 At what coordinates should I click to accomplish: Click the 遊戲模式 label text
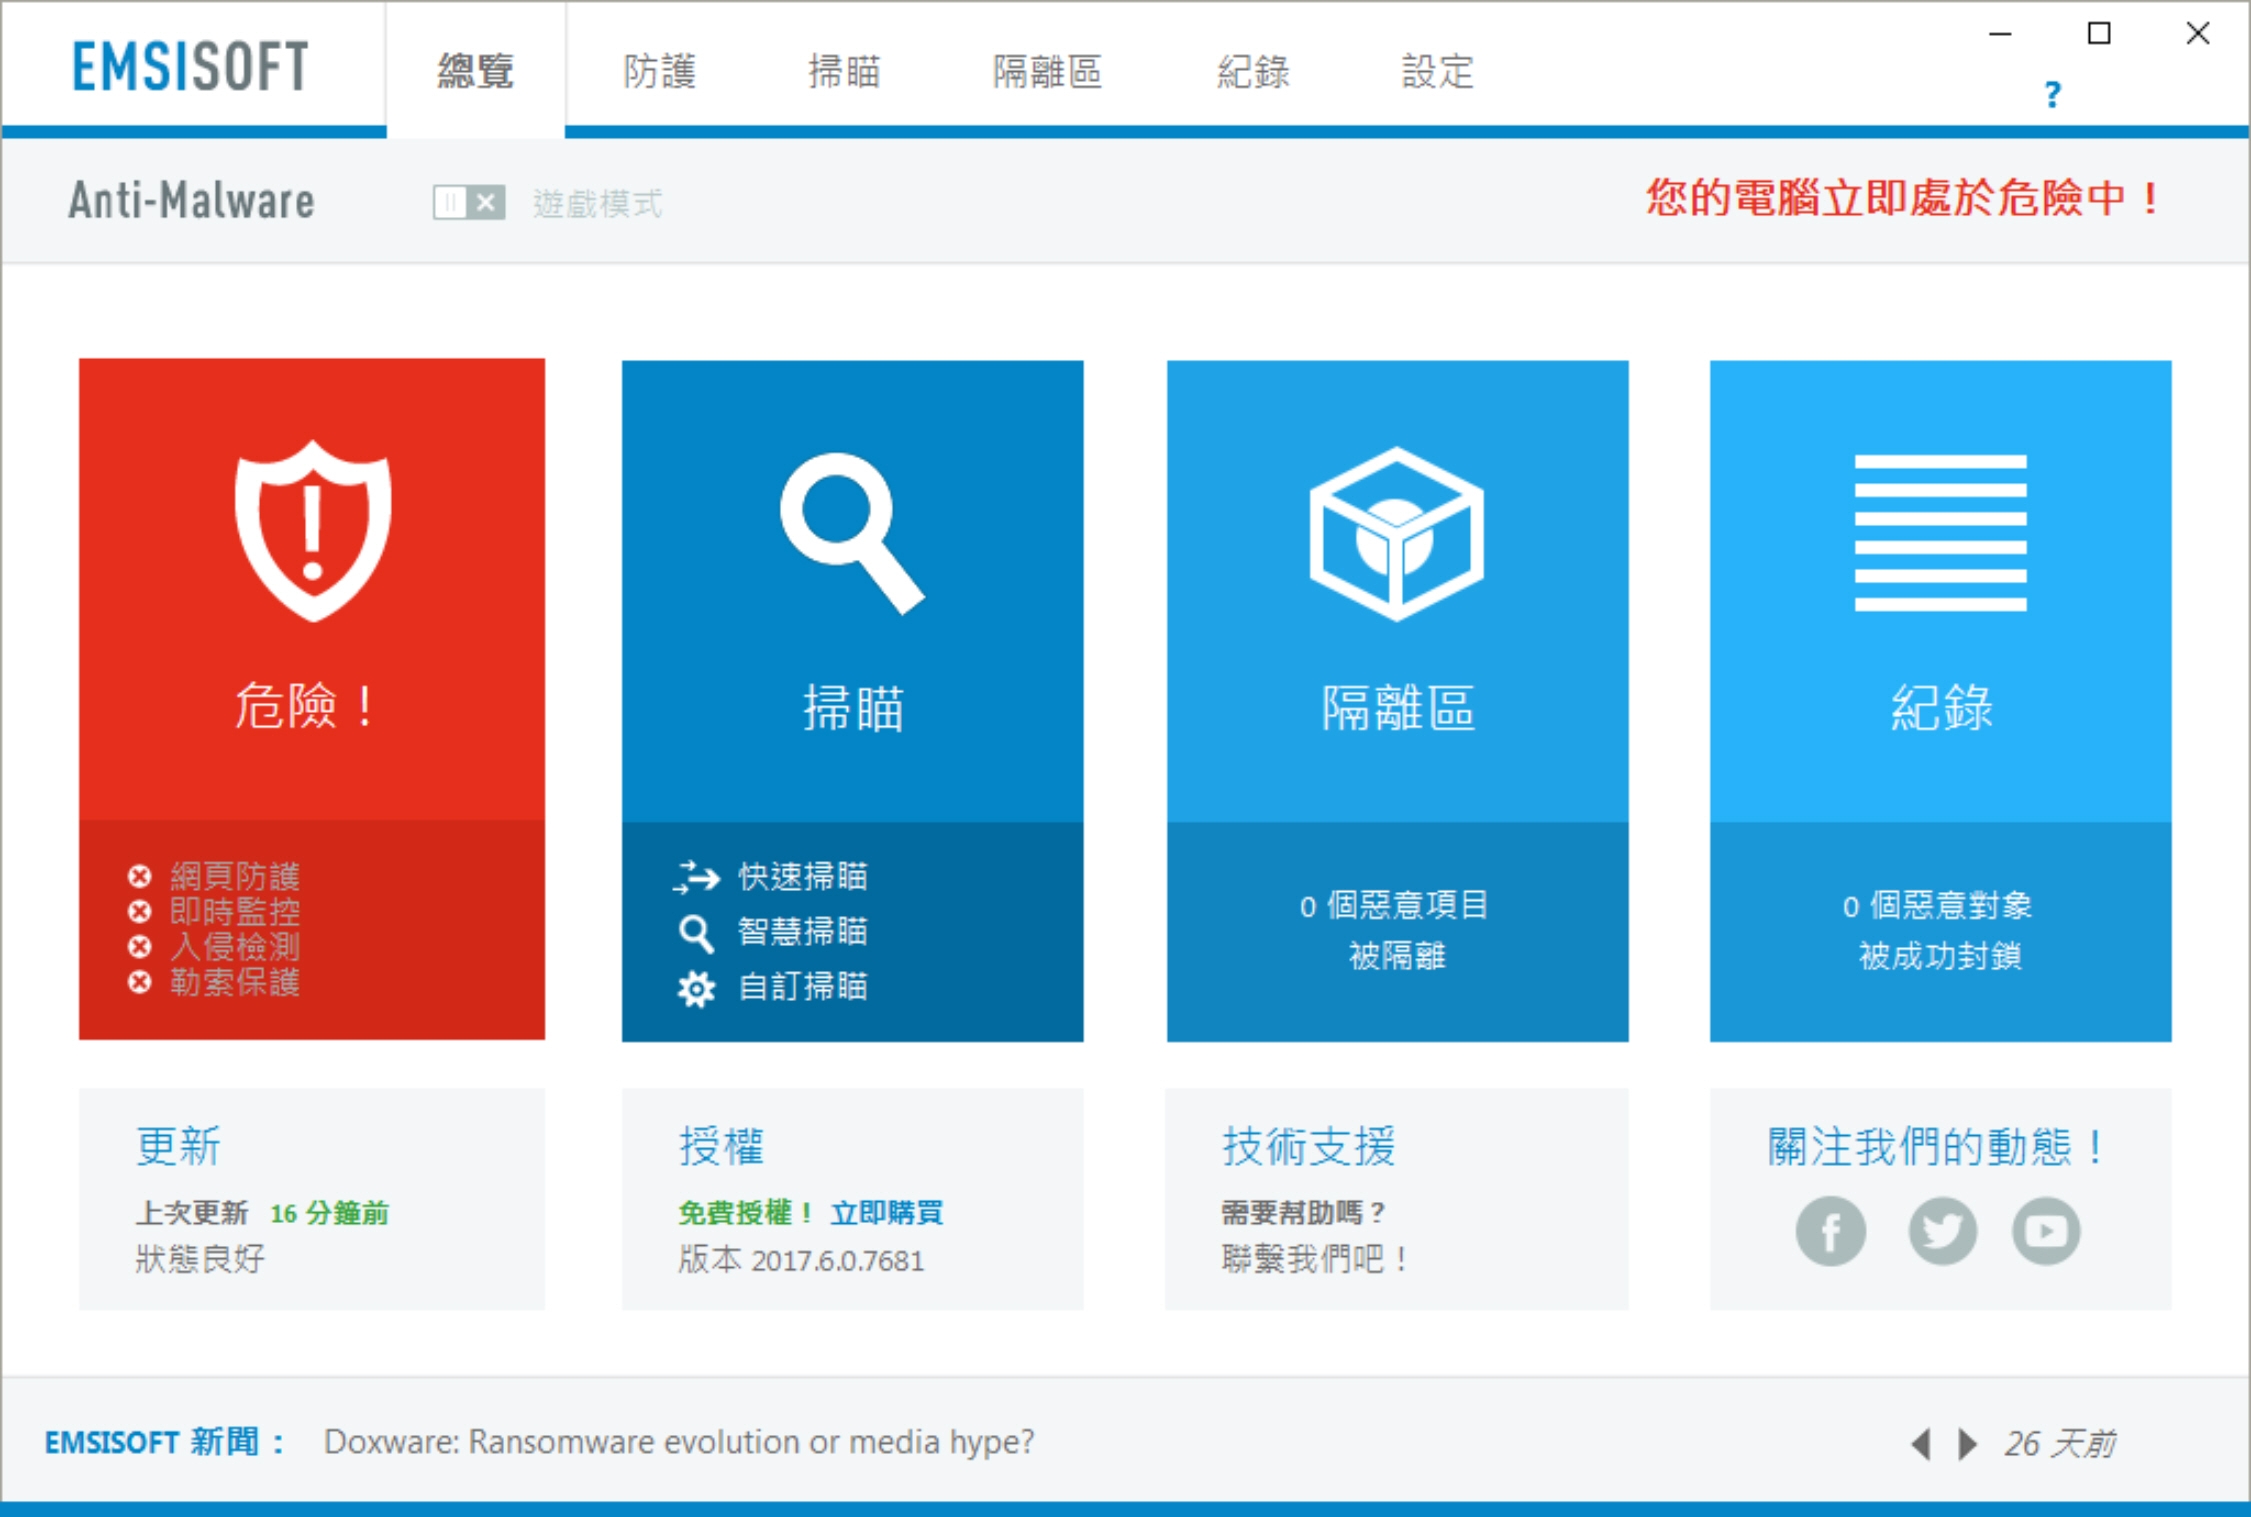point(598,204)
